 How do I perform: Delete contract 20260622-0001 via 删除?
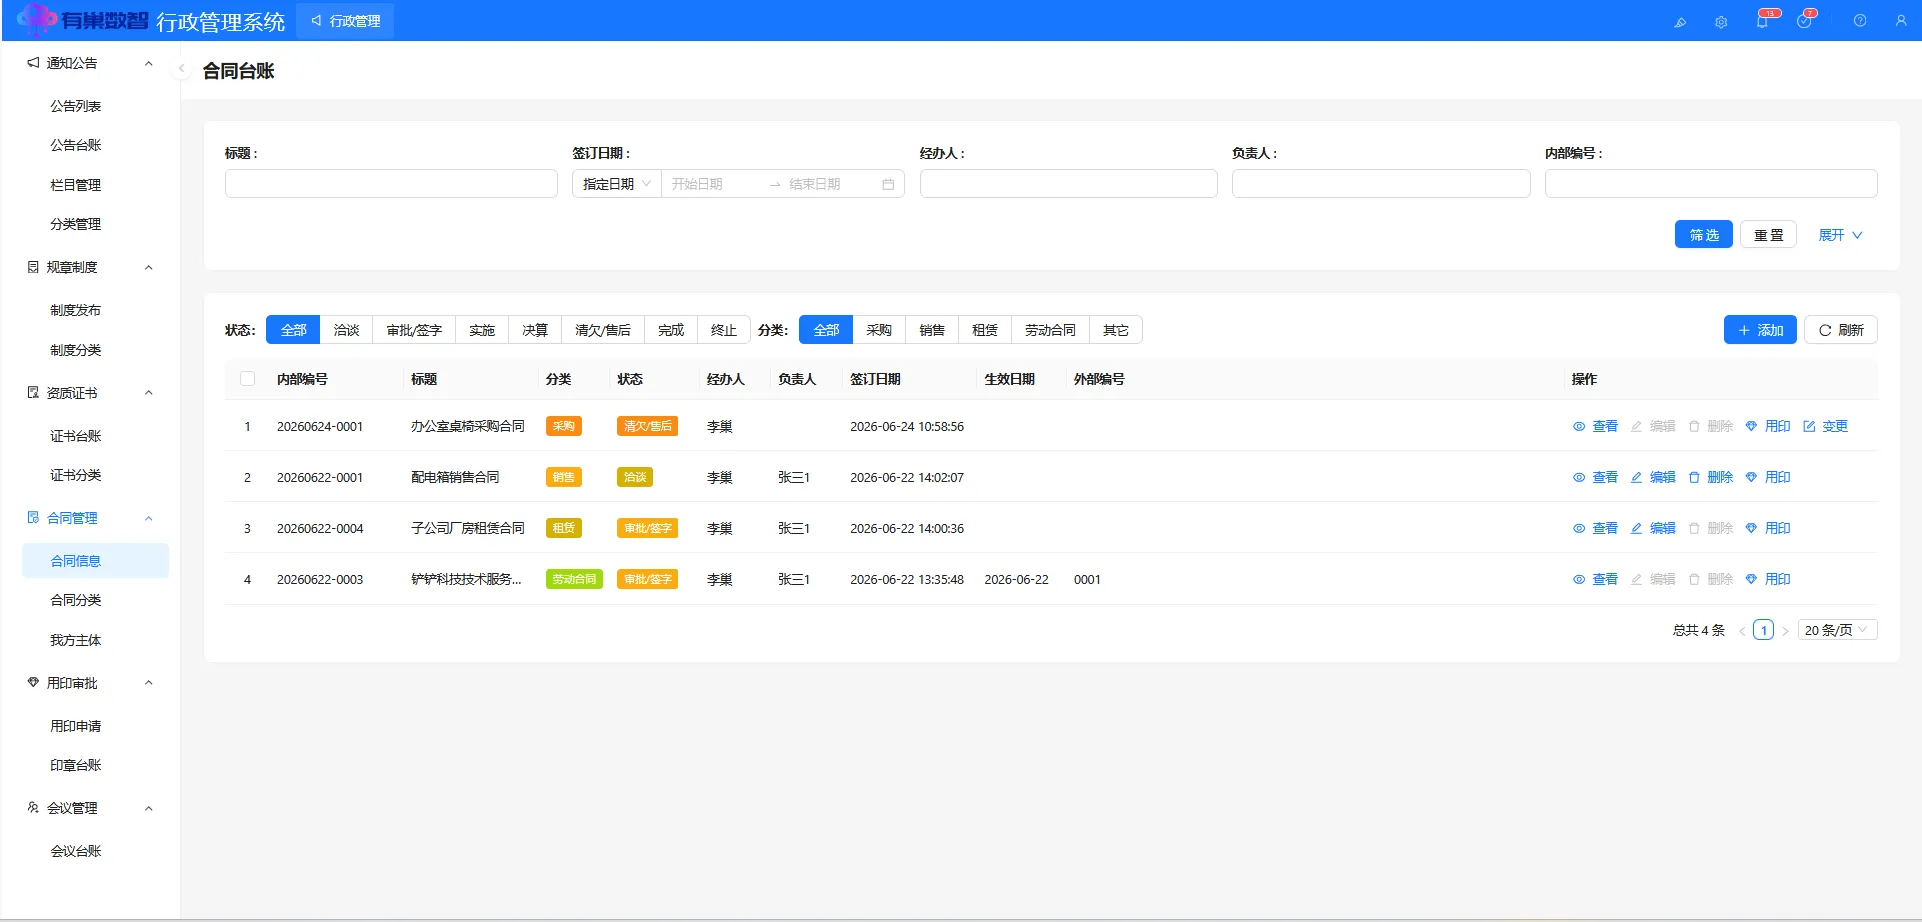click(1710, 477)
